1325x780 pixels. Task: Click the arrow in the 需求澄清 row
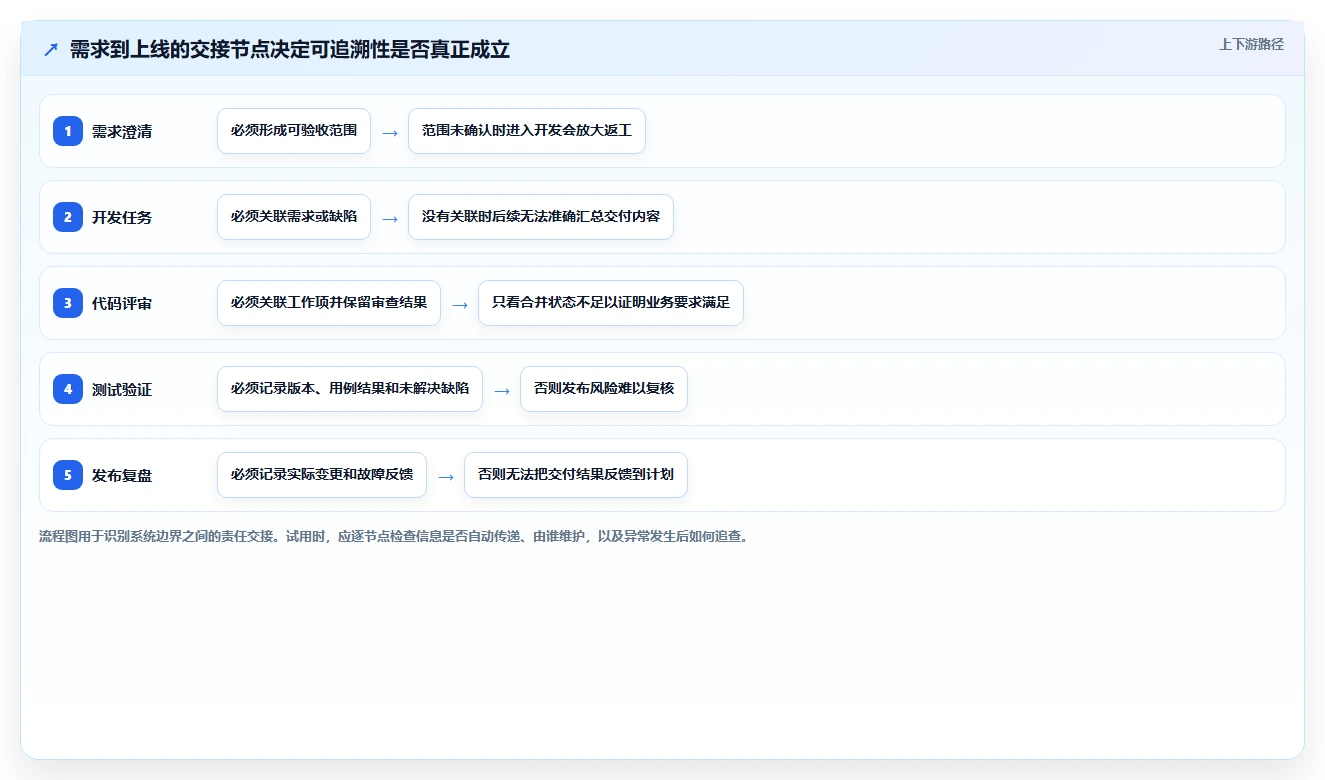click(x=390, y=132)
